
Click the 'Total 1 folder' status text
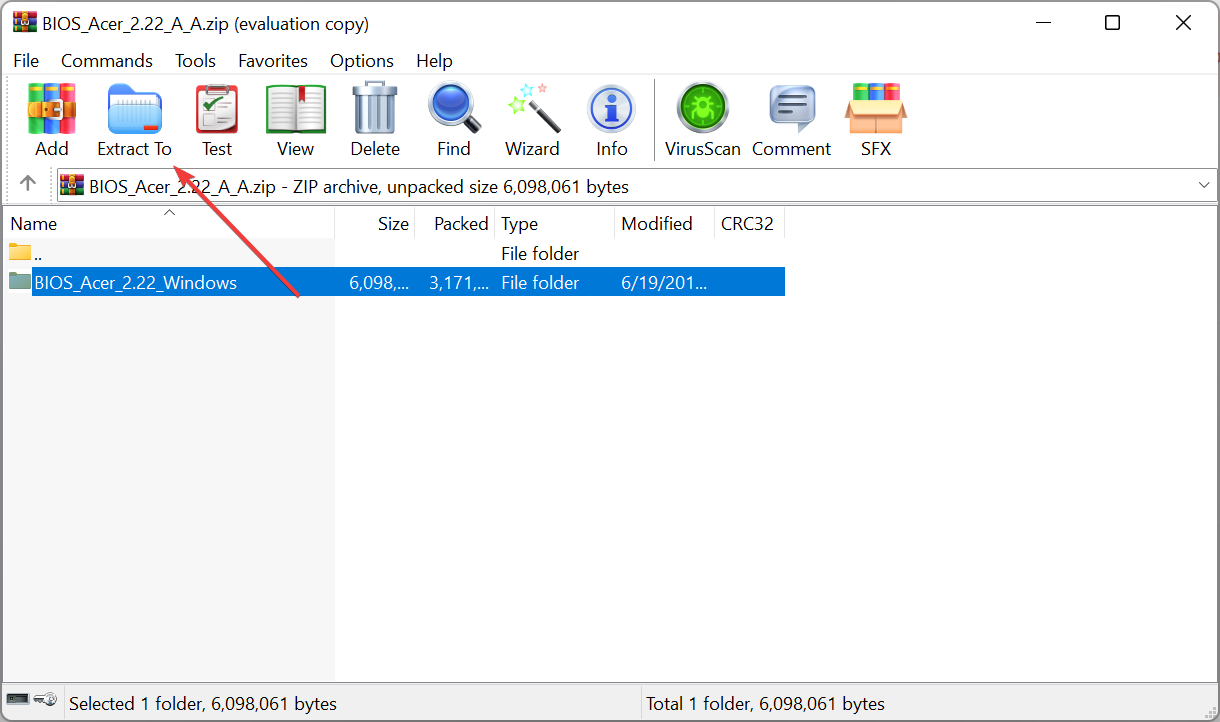[766, 704]
